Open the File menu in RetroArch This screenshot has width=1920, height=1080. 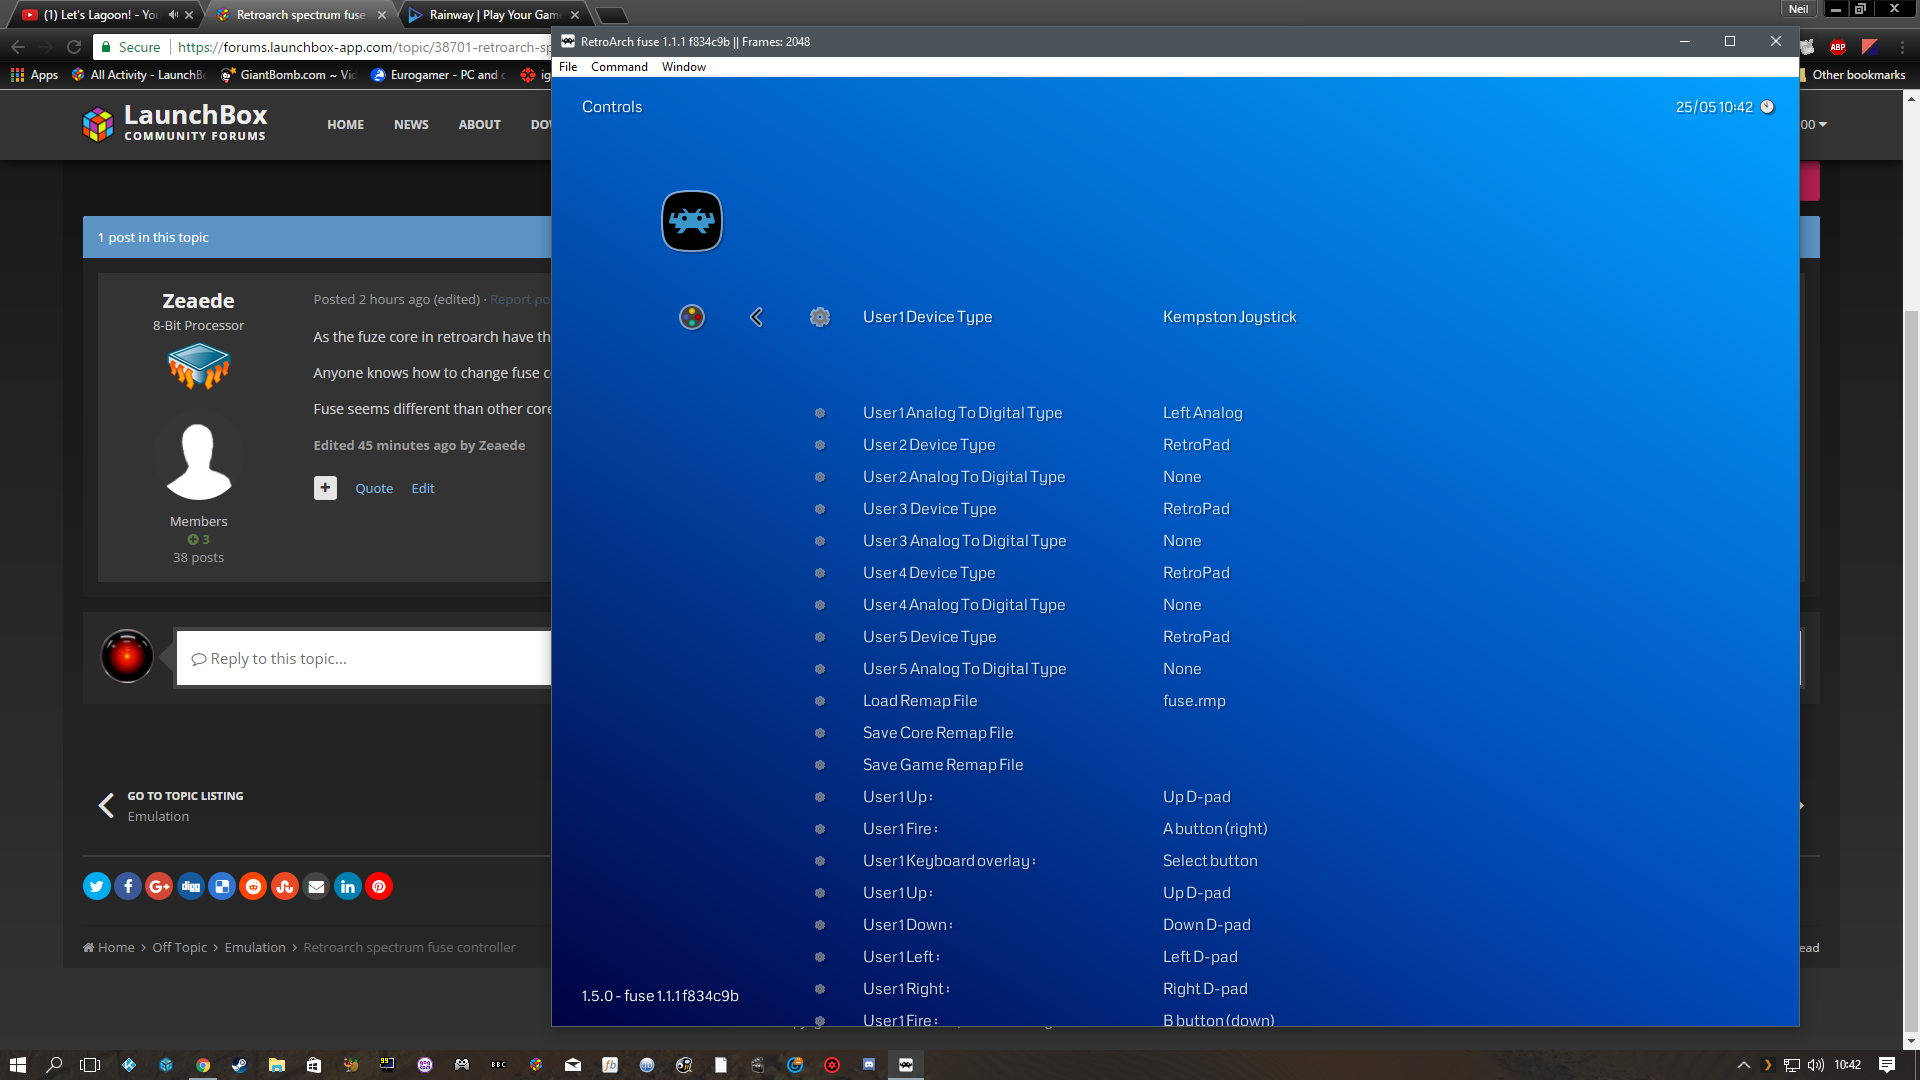click(x=568, y=67)
